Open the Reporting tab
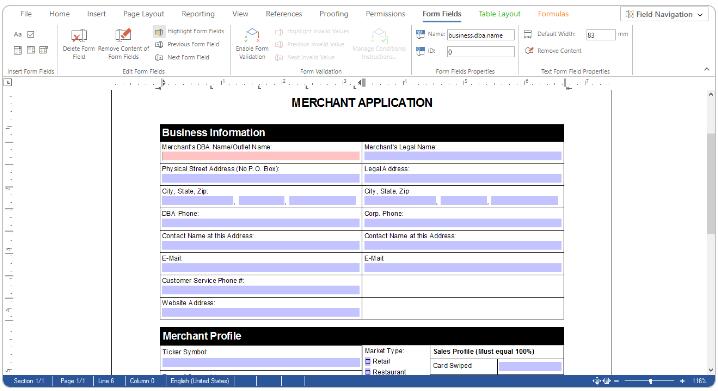This screenshot has height=391, width=718. [198, 14]
